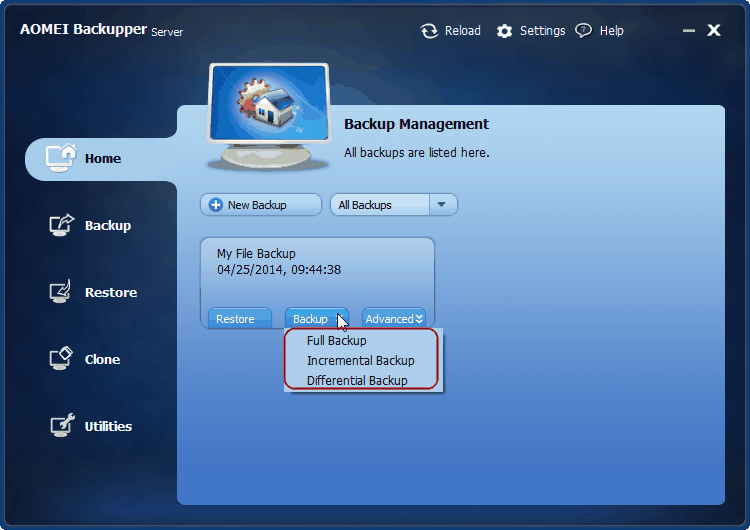Click the Reload circular arrows icon
The image size is (750, 530).
(x=429, y=31)
